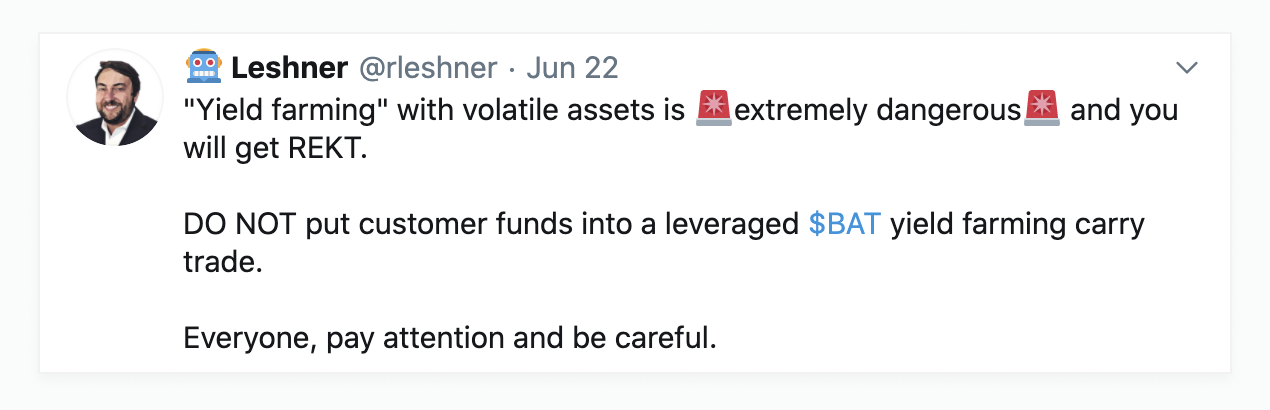Open the Jun 22 timestamp permalink

click(573, 68)
